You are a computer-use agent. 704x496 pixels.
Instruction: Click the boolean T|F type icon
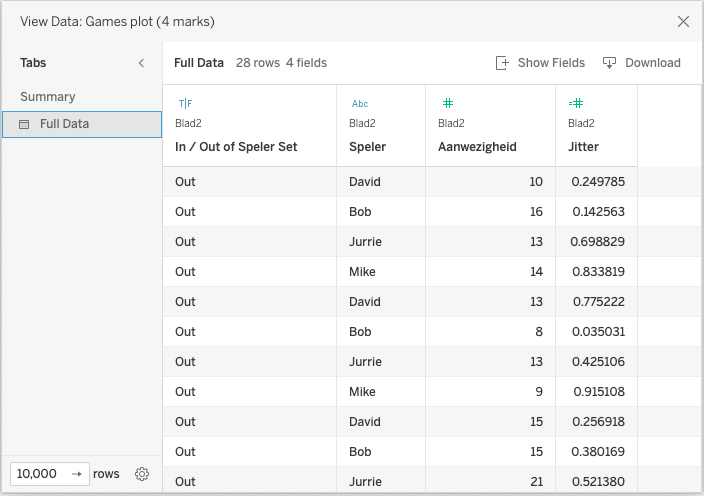click(185, 104)
